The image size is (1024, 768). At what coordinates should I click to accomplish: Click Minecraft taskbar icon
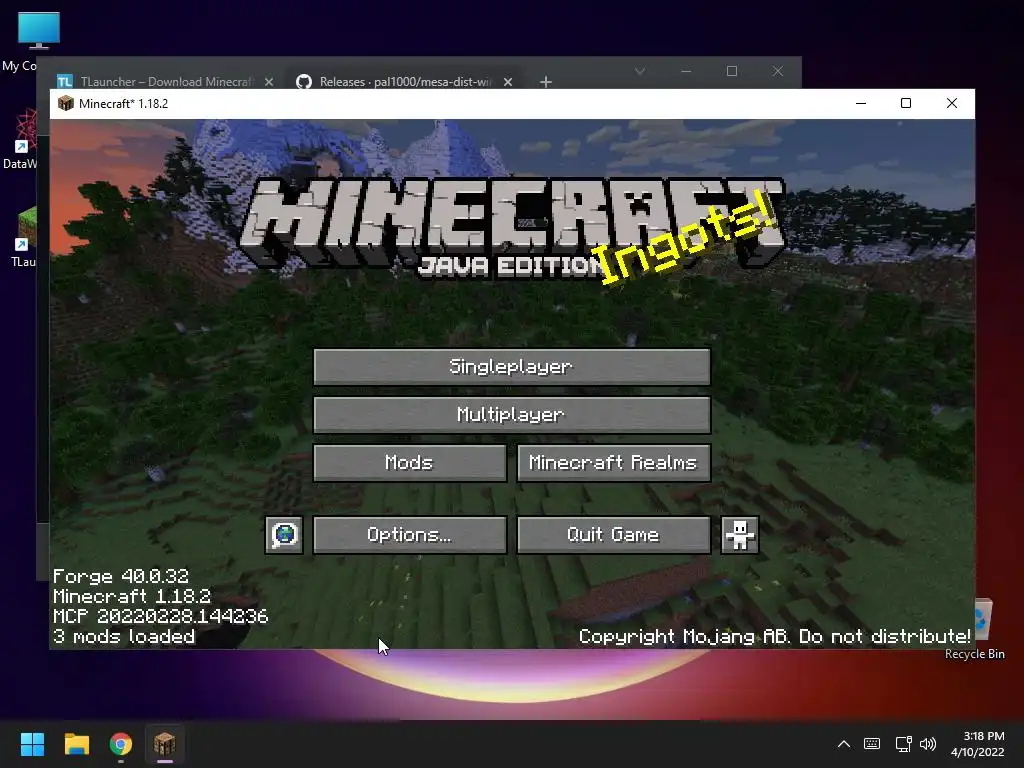point(165,744)
